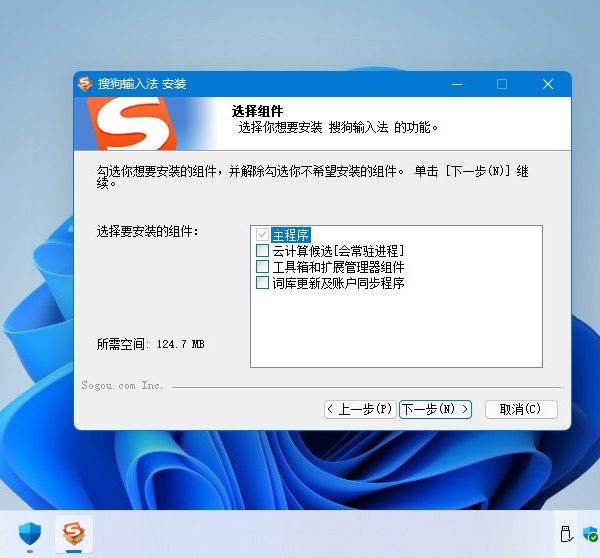Open Windows Security from the taskbar
Screen dimensions: 600x558
pyautogui.click(x=28, y=534)
